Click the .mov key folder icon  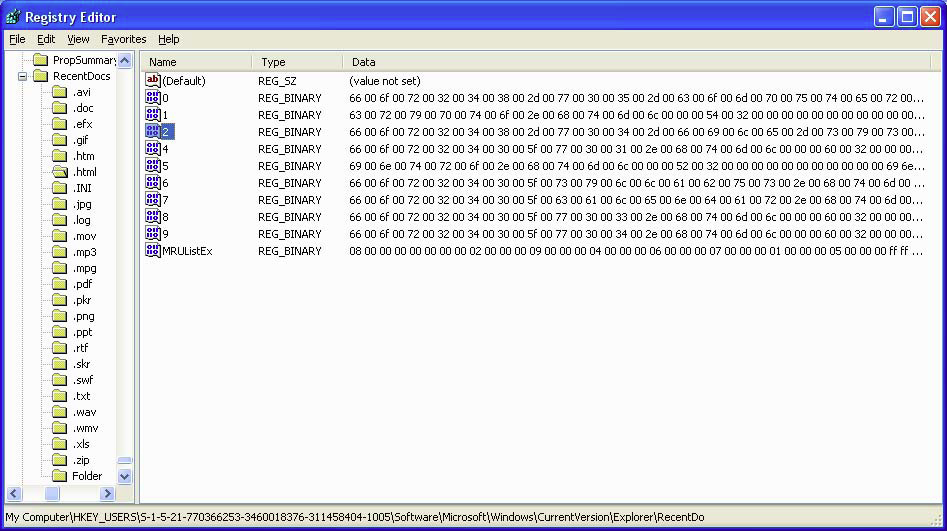[x=59, y=236]
